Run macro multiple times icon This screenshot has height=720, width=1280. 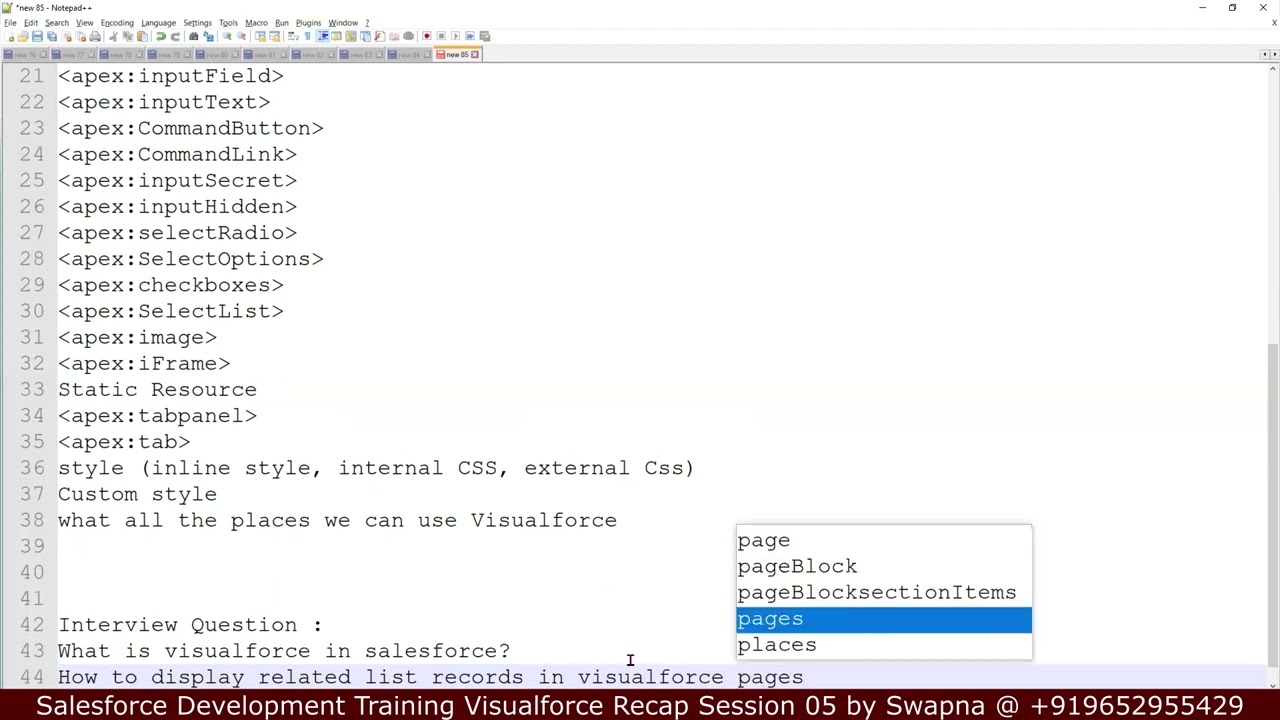point(470,36)
